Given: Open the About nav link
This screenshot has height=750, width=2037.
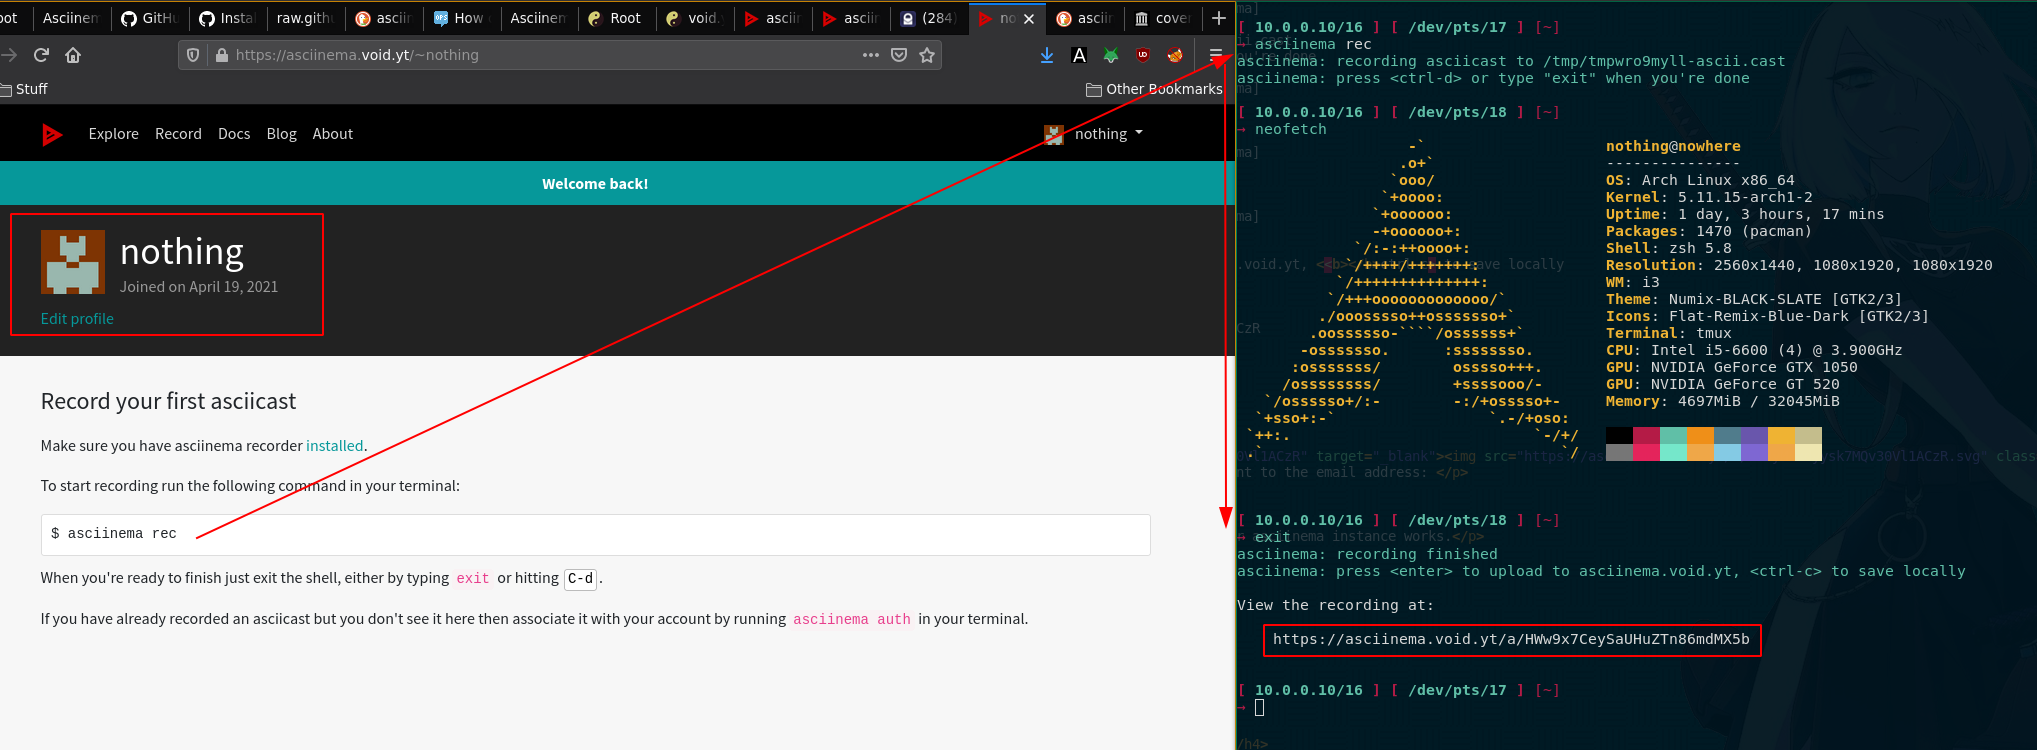Looking at the screenshot, I should coord(333,134).
